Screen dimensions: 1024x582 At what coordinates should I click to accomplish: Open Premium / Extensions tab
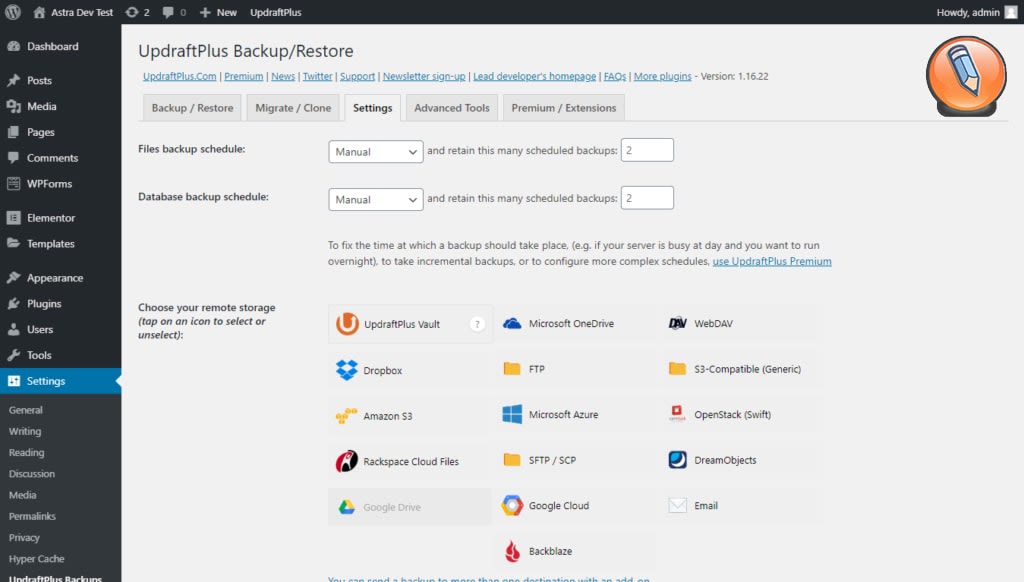564,108
